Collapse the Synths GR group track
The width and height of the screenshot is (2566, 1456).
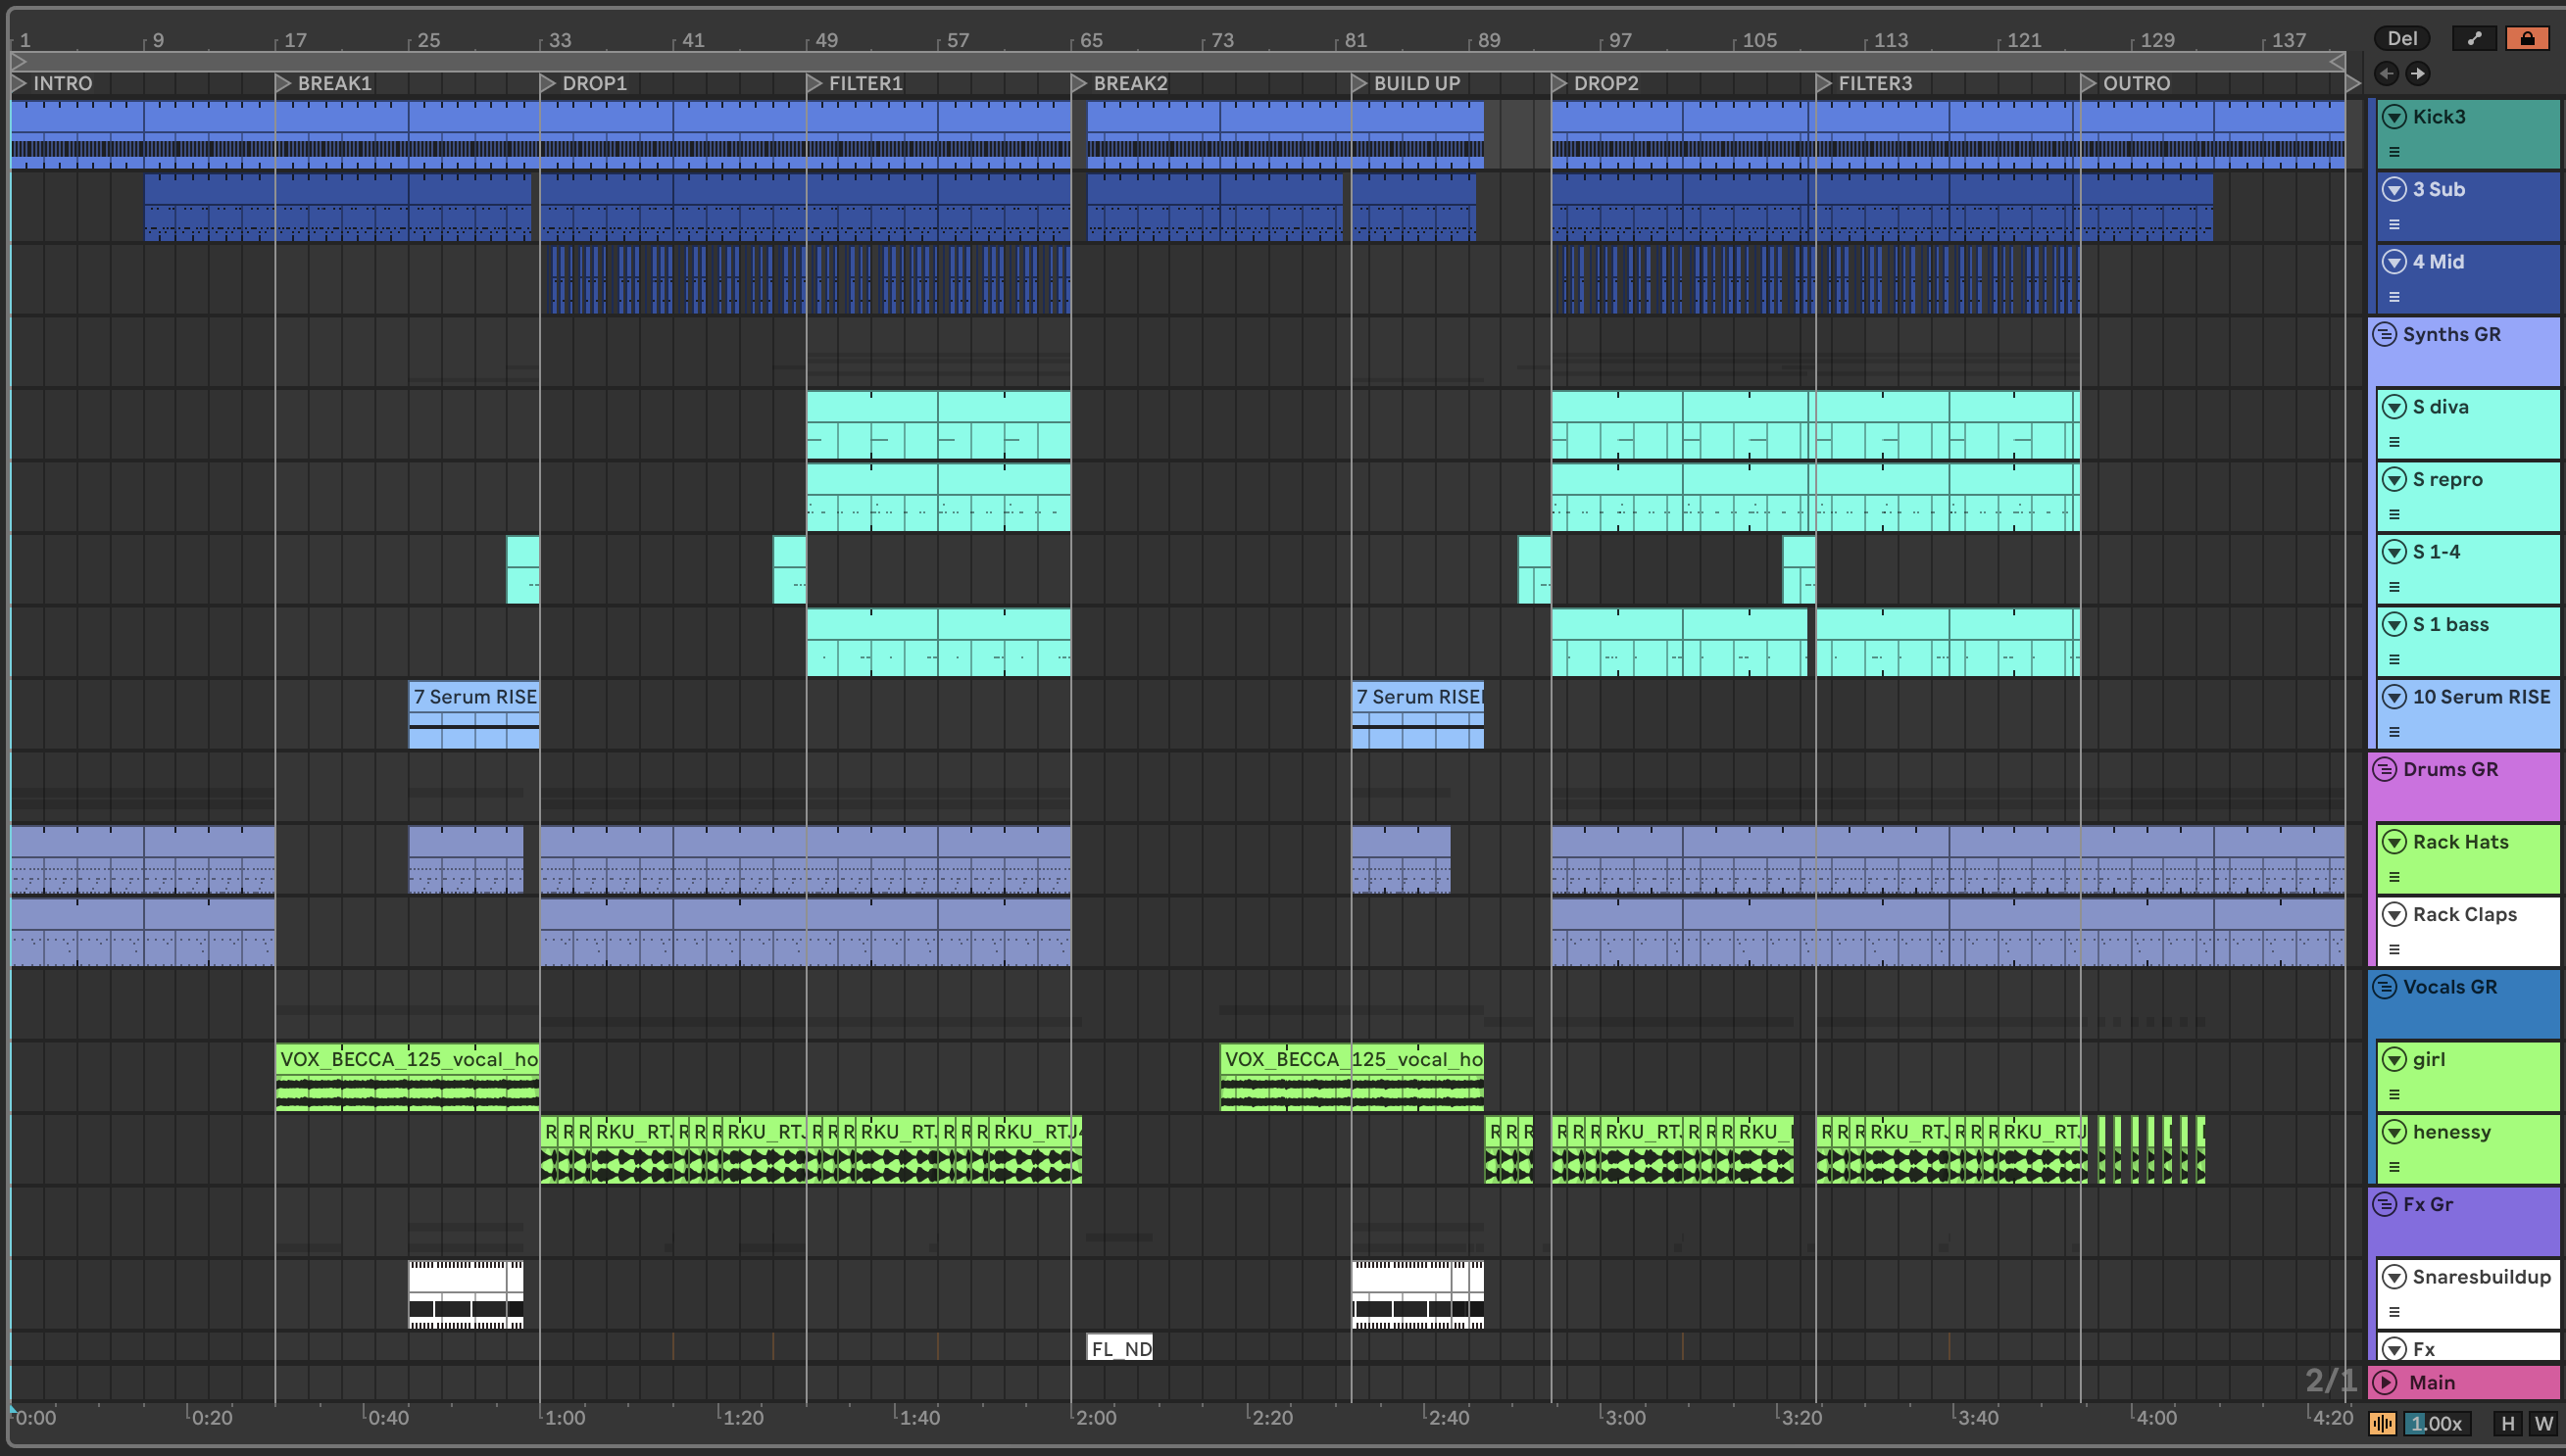[2385, 334]
